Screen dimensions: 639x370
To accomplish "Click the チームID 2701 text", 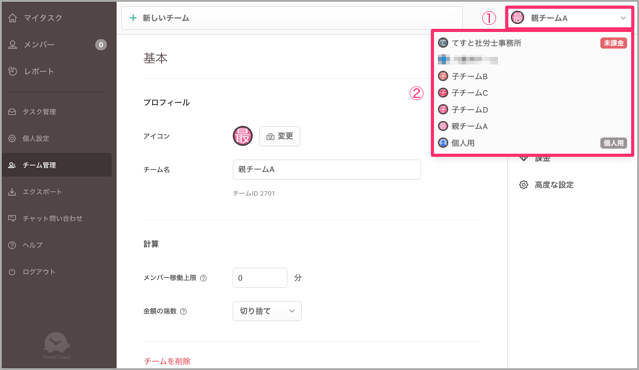I will tap(253, 194).
